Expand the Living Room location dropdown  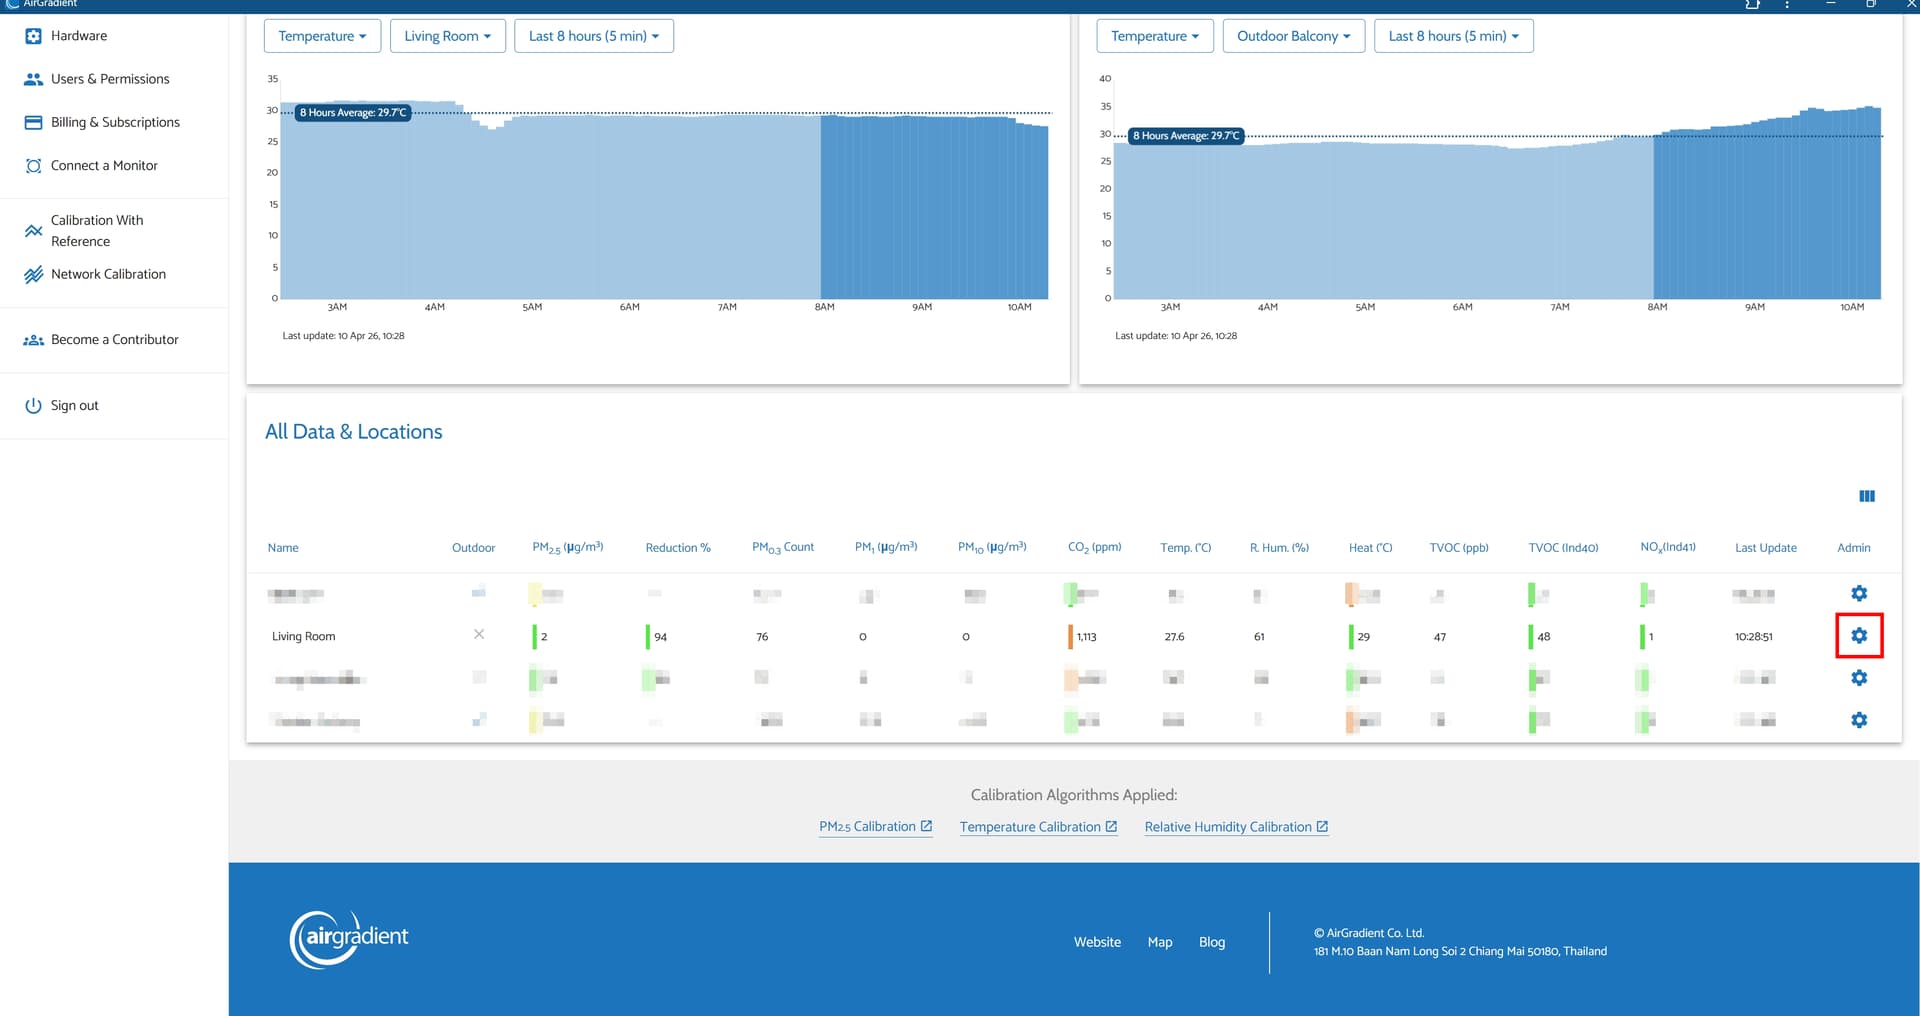pyautogui.click(x=447, y=36)
